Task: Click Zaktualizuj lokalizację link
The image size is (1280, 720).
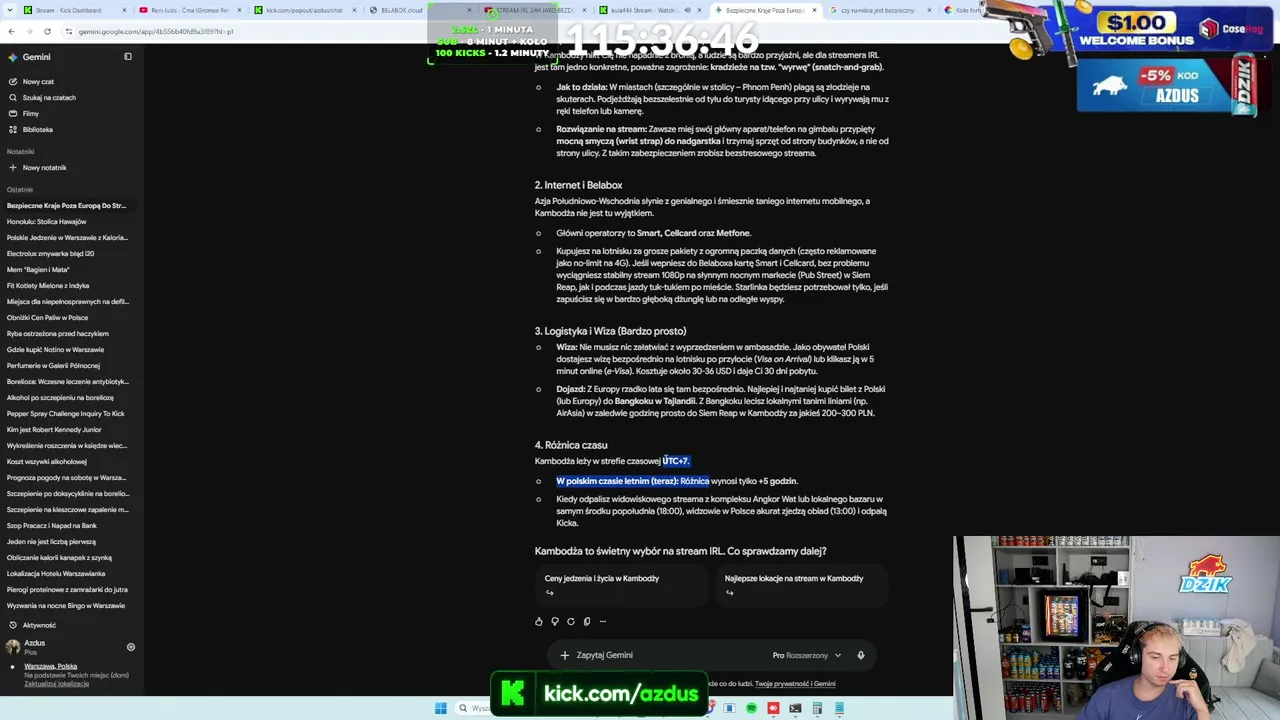Action: coord(57,684)
